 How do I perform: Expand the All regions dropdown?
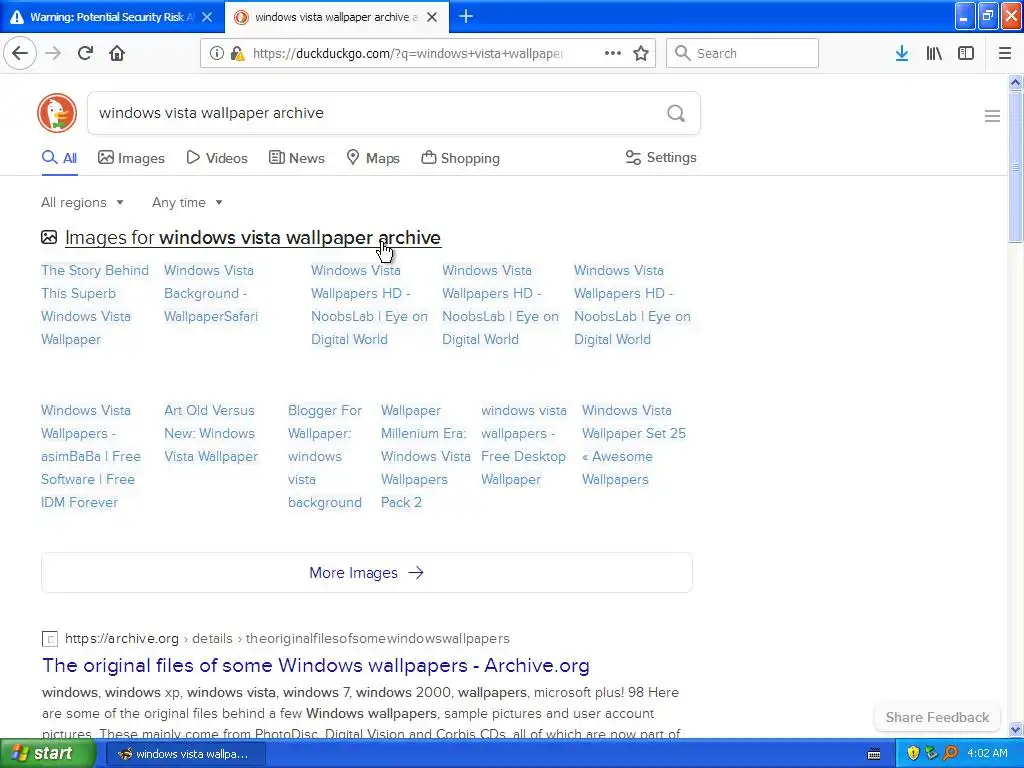point(82,202)
